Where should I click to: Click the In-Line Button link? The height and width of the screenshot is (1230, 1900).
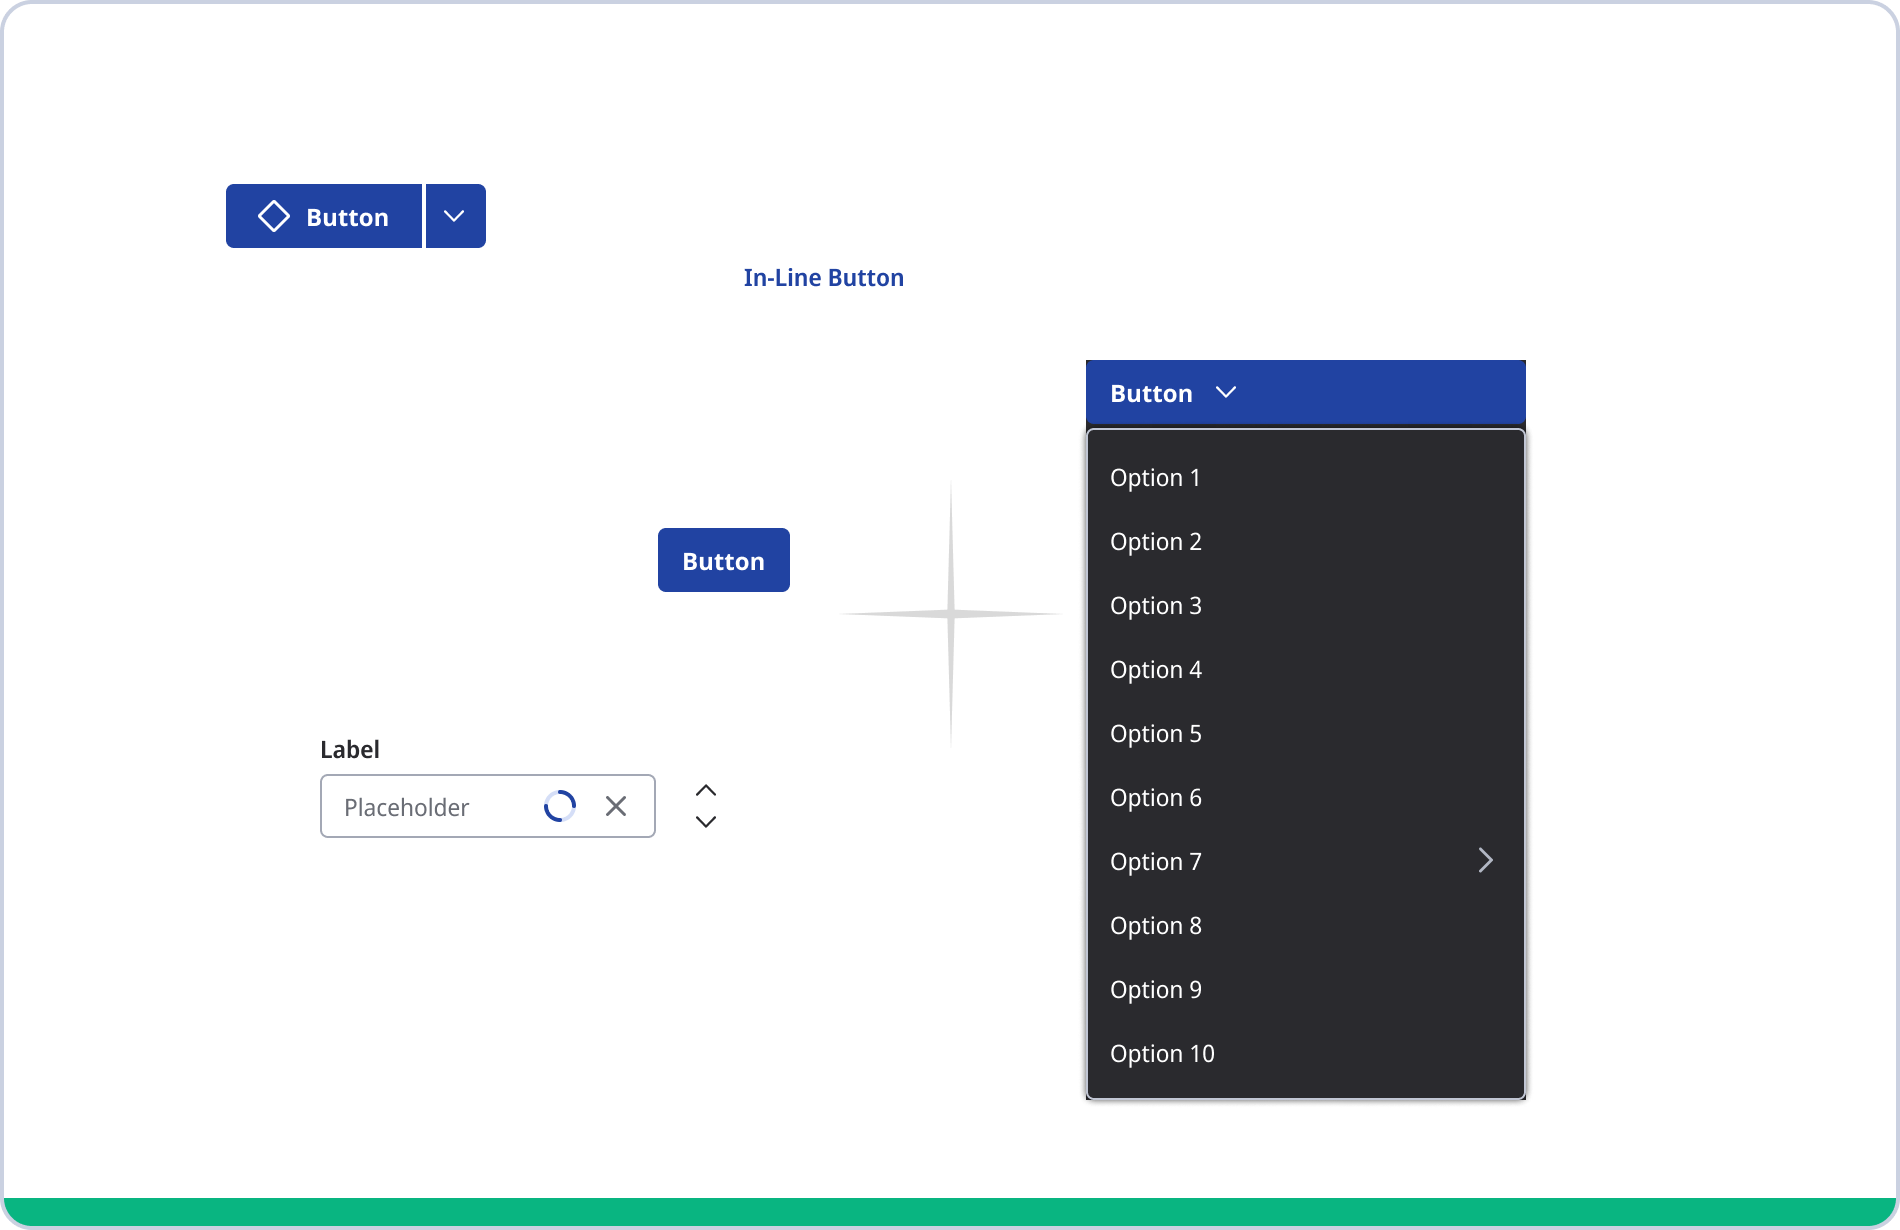click(x=822, y=278)
